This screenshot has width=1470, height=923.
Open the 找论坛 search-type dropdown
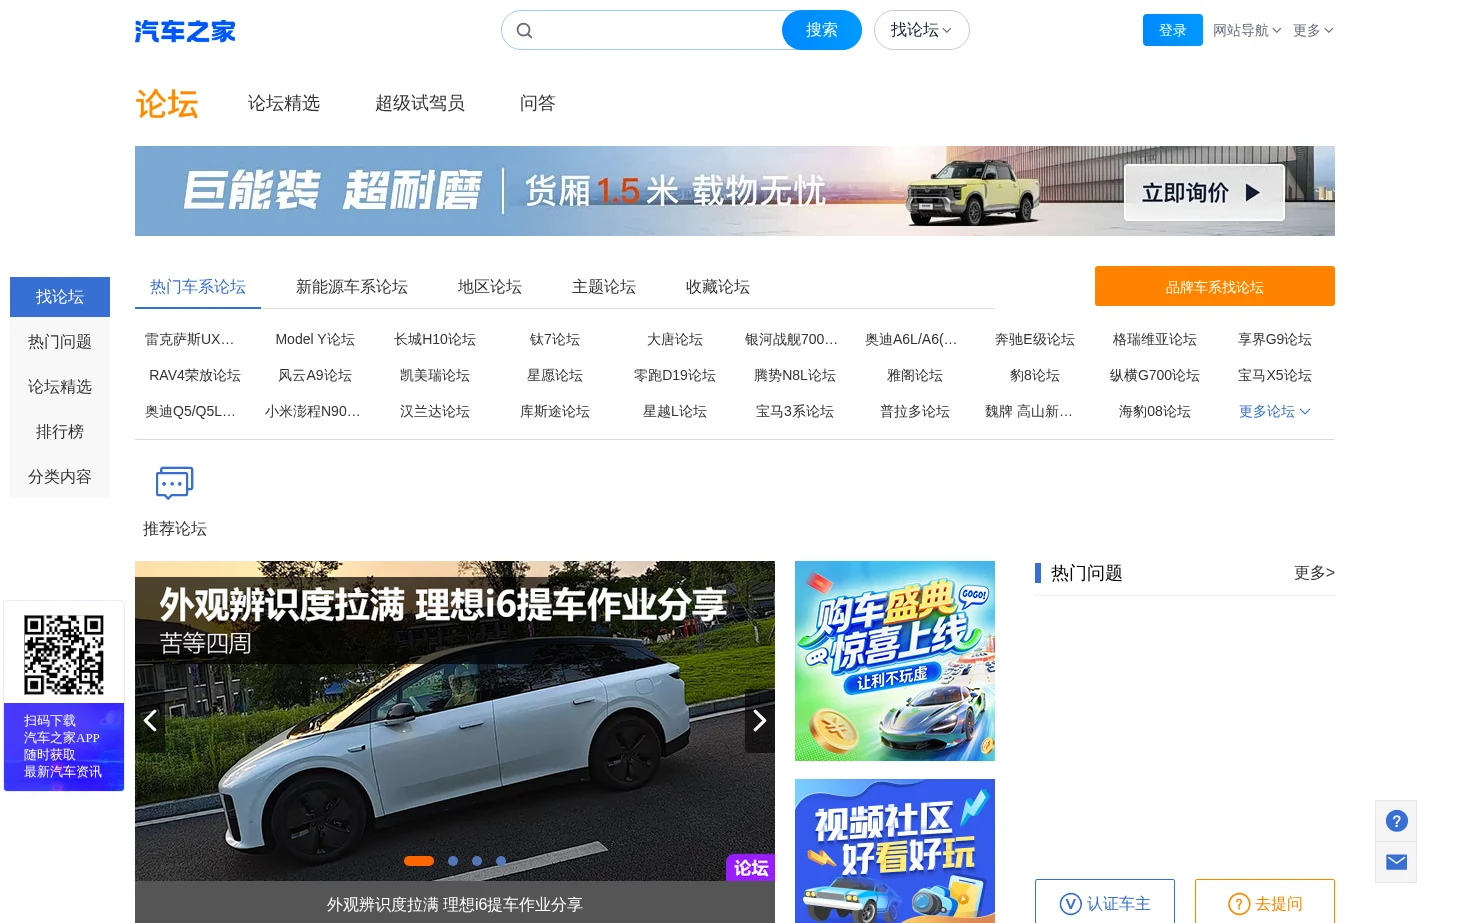point(921,30)
